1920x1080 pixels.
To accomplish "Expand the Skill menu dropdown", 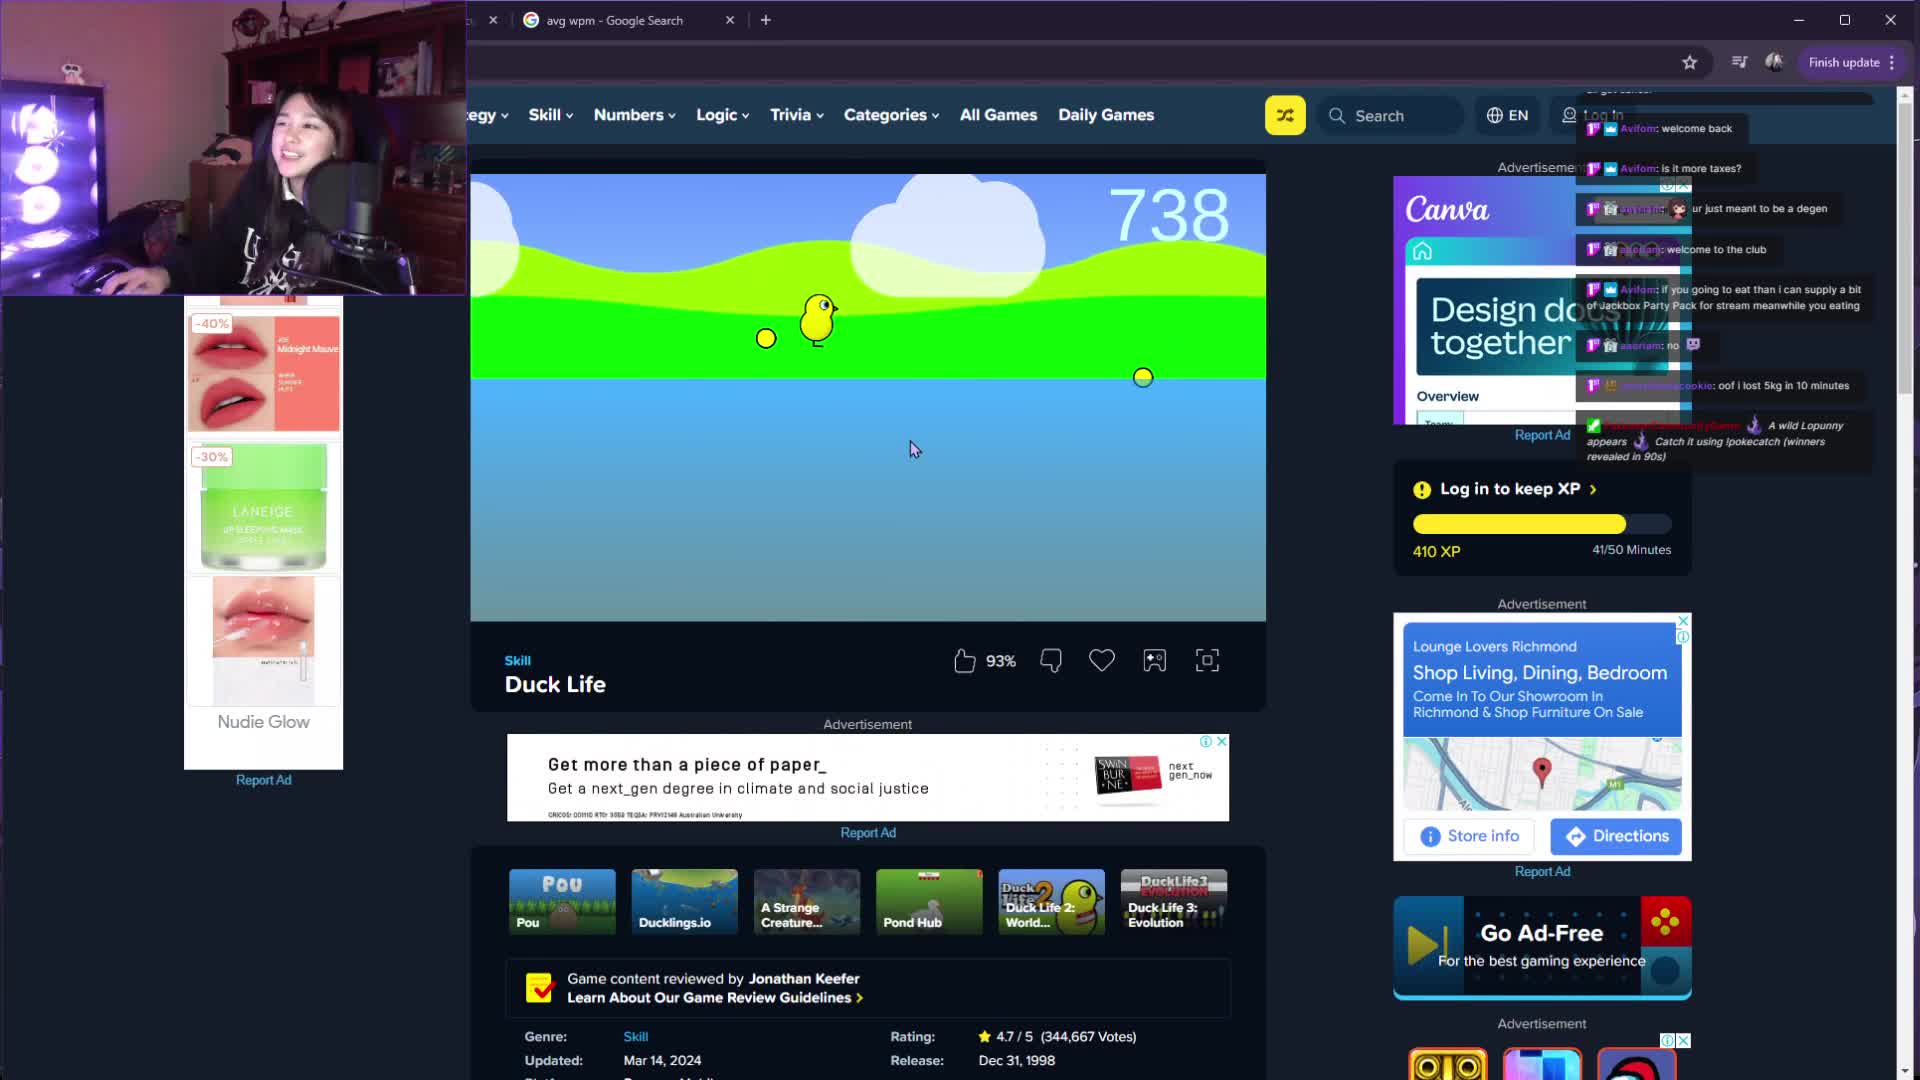I will (551, 115).
